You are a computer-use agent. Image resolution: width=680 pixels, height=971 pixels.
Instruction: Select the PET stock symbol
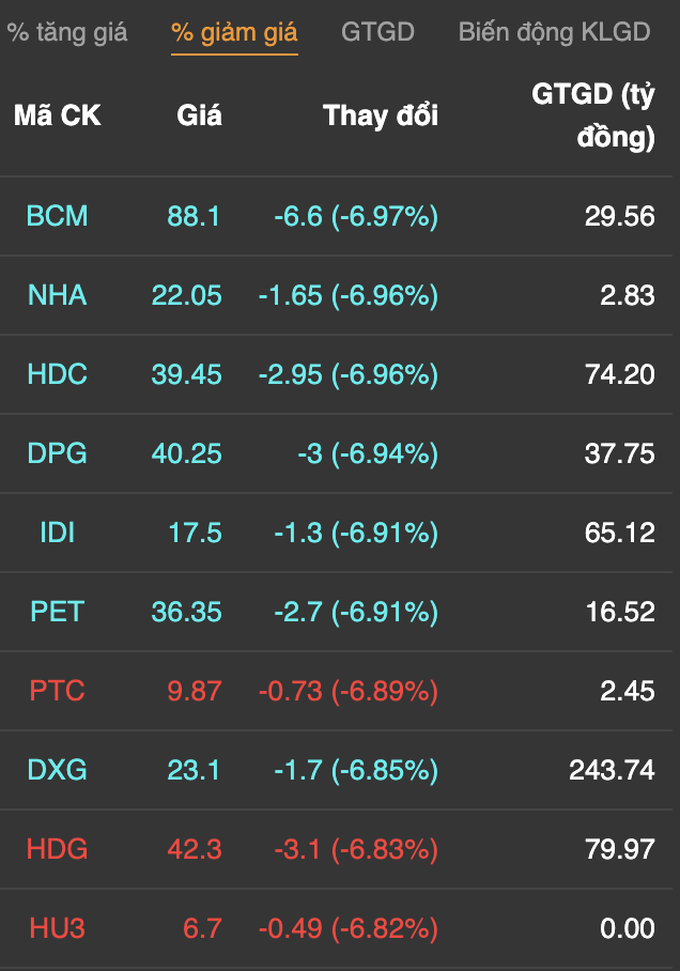coord(57,612)
